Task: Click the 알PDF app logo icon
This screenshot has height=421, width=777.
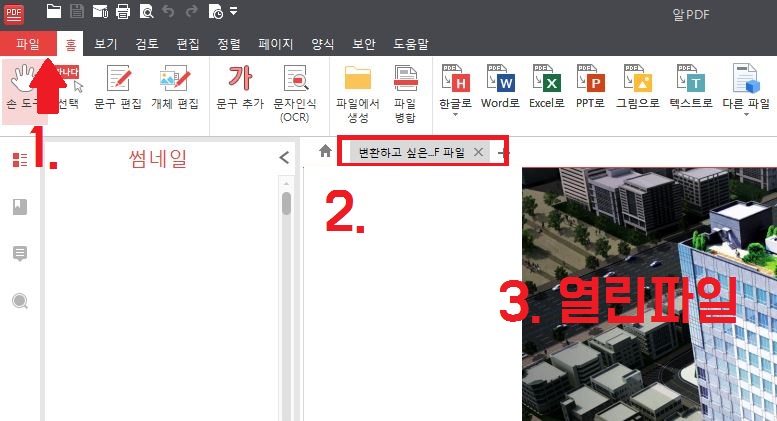Action: (x=13, y=13)
